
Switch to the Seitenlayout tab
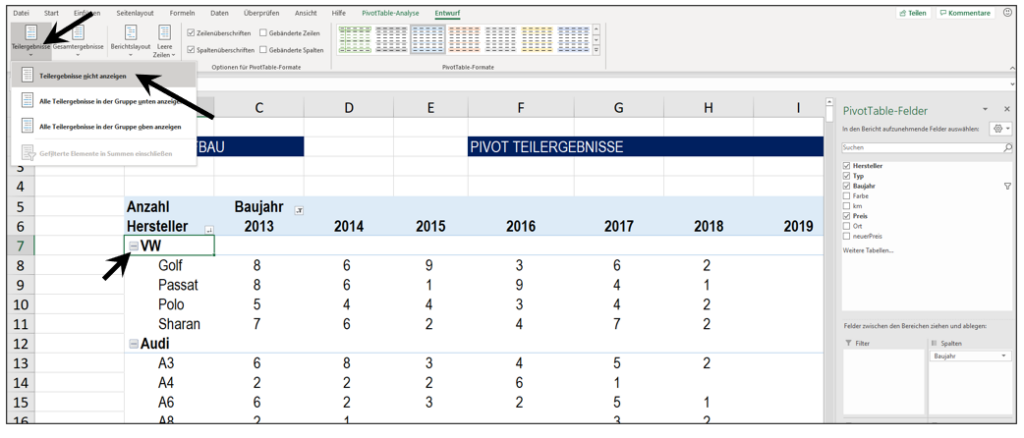133,13
